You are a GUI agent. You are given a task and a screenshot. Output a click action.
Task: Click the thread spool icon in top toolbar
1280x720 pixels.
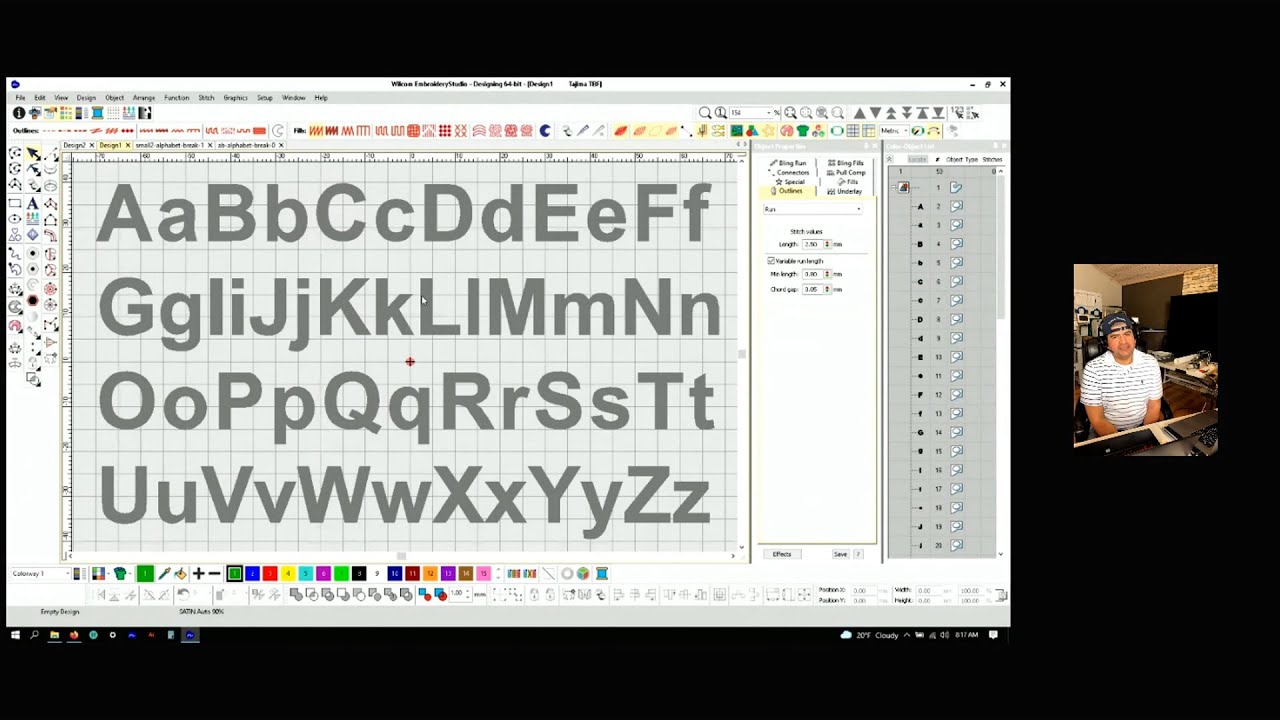tap(97, 113)
